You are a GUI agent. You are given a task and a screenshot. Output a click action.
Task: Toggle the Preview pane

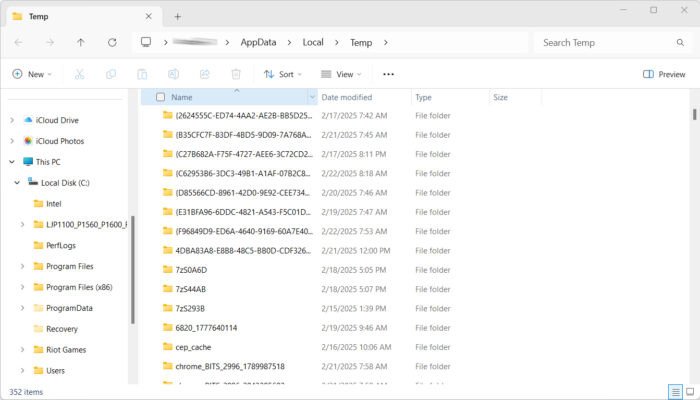664,74
